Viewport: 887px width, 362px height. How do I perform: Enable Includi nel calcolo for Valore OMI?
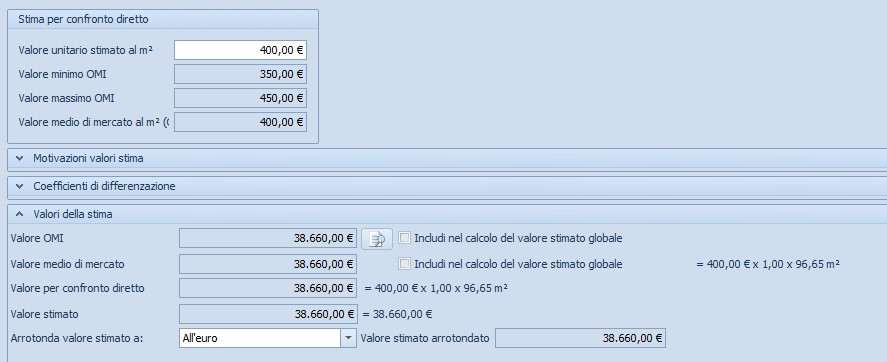point(404,238)
